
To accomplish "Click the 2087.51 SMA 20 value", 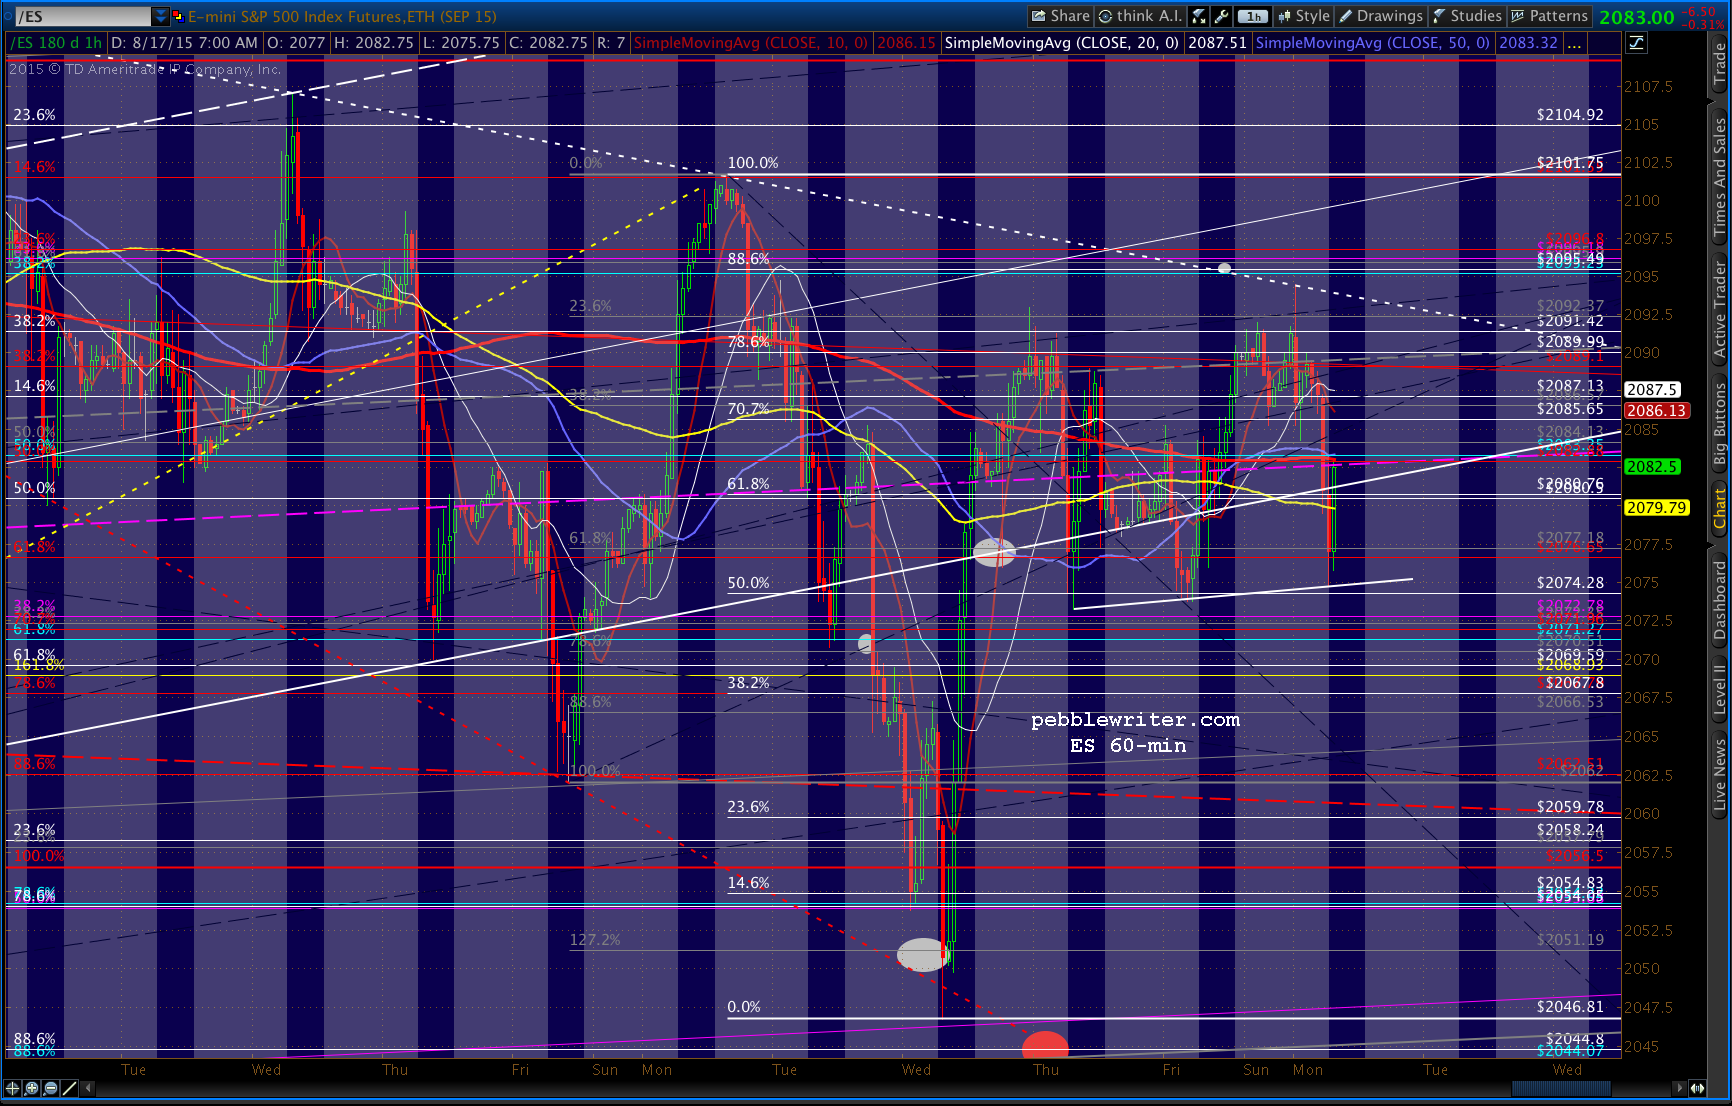I will click(x=1217, y=43).
